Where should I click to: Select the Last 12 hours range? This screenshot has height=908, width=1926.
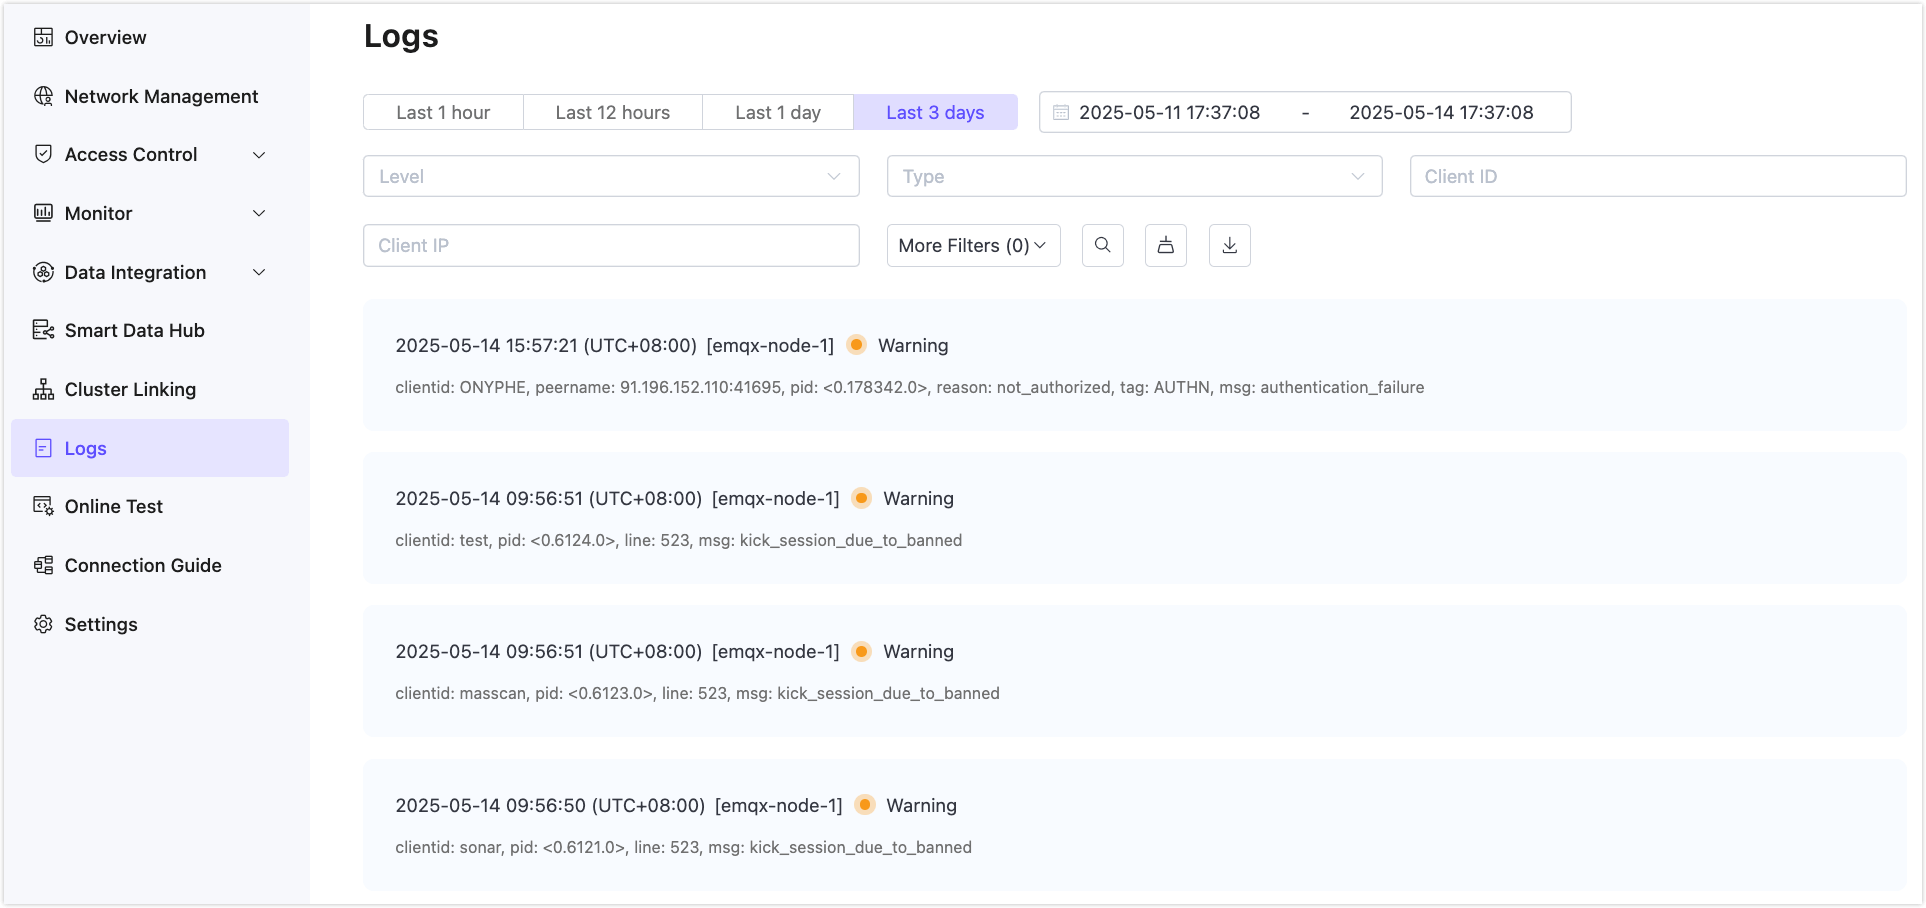tap(612, 112)
